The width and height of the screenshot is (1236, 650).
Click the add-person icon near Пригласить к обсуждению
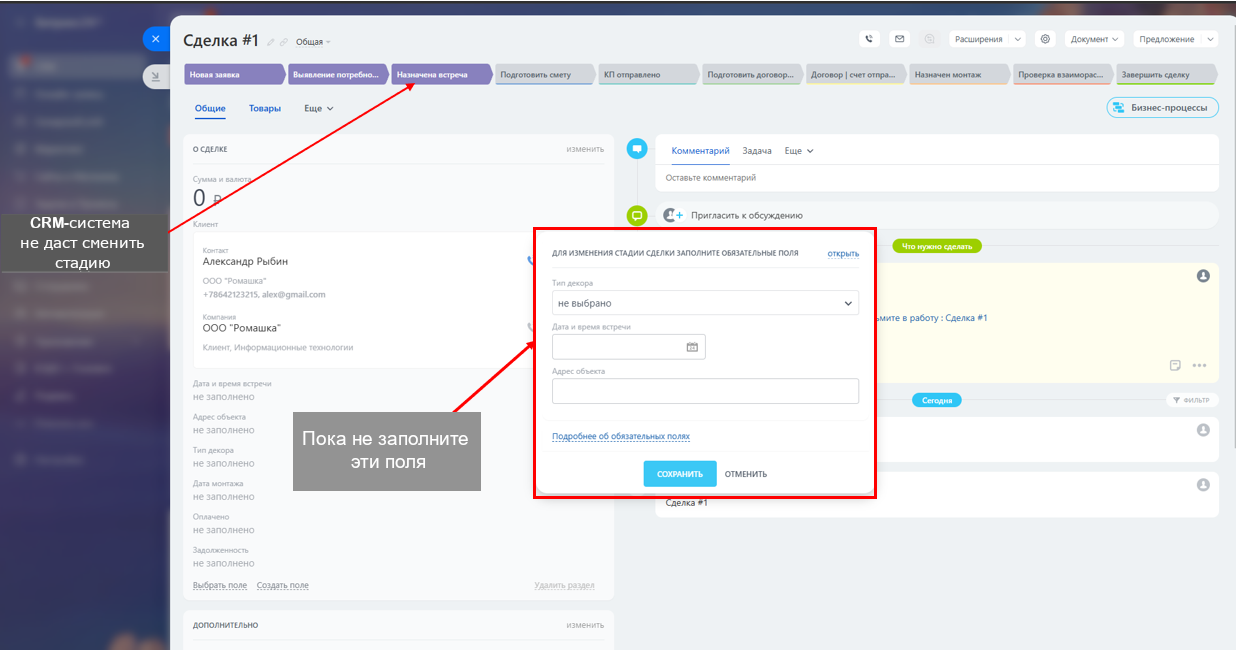pyautogui.click(x=673, y=215)
